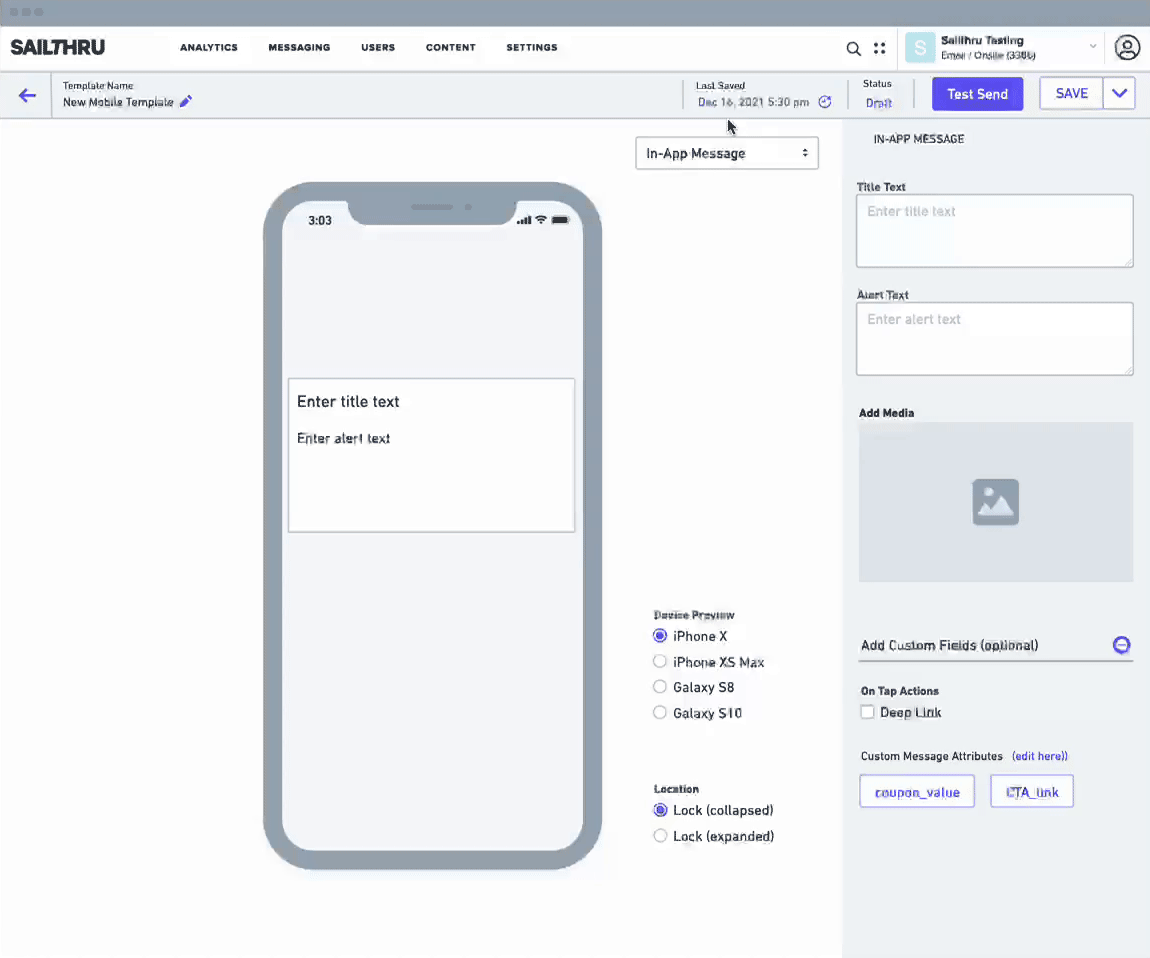Screen dimensions: 1150x958
Task: Click the Test Send button
Action: [x=977, y=94]
